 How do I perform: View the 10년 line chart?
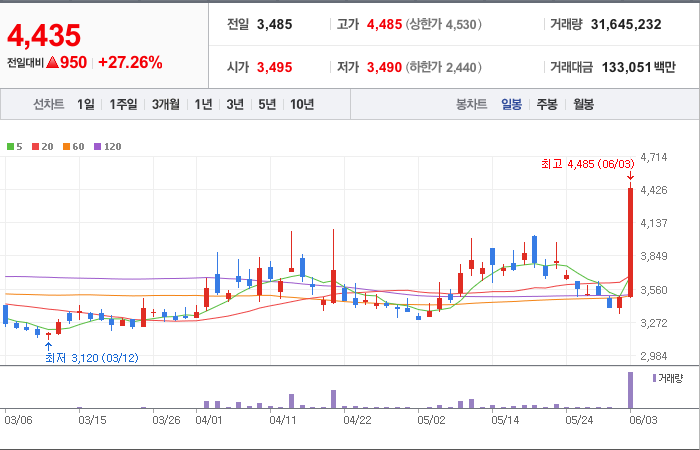[302, 104]
